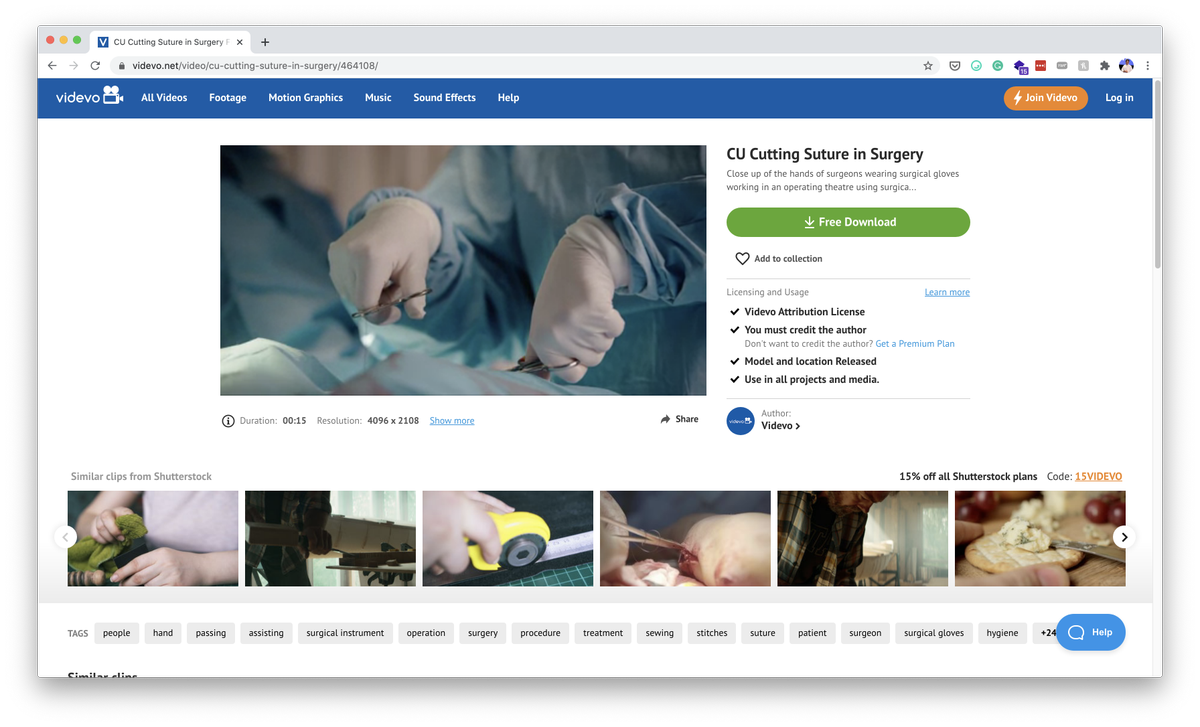Show previous similar clips with left arrow
This screenshot has width=1200, height=727.
tap(65, 537)
